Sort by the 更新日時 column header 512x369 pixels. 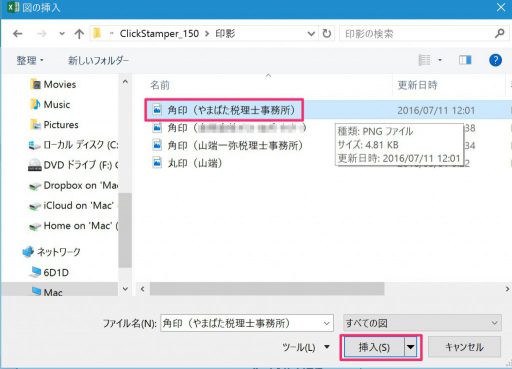click(417, 85)
